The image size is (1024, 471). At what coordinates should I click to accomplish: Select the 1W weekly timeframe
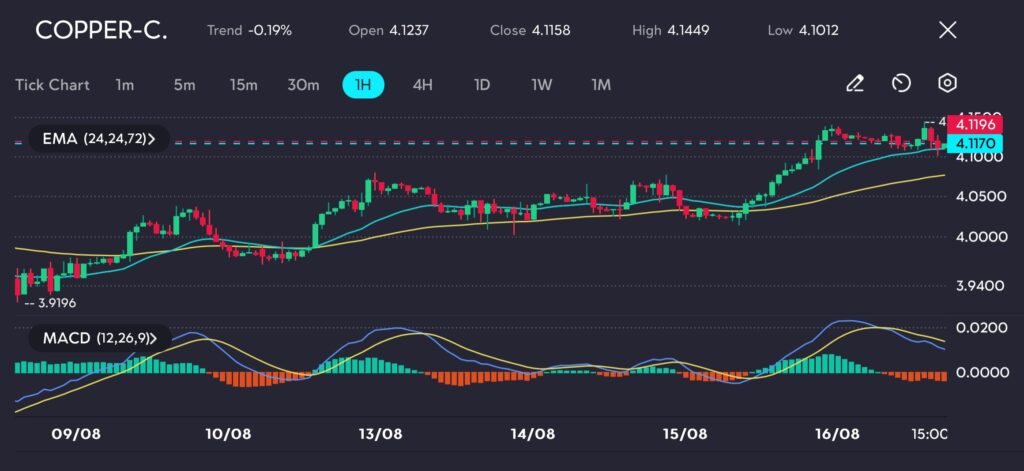(541, 85)
